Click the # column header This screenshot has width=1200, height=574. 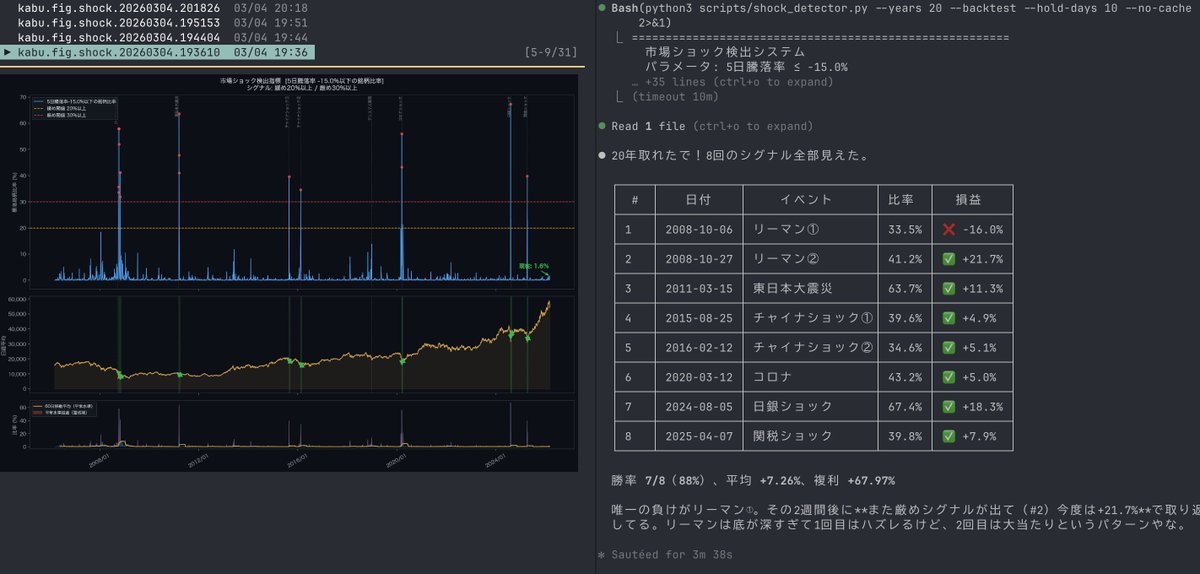tap(634, 200)
